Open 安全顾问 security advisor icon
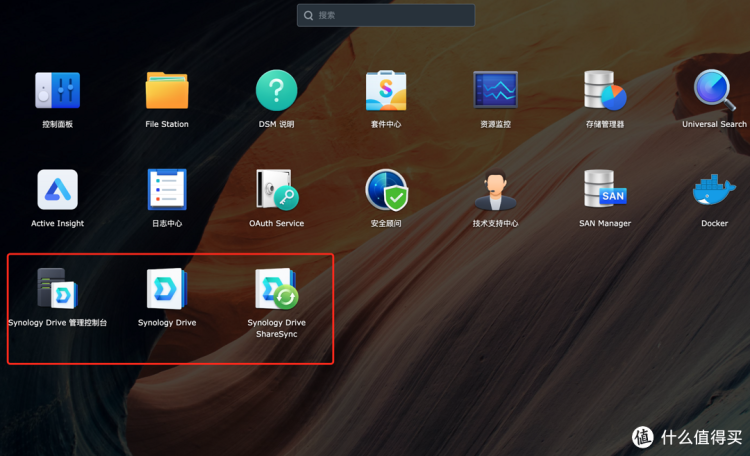Image resolution: width=750 pixels, height=456 pixels. tap(386, 190)
